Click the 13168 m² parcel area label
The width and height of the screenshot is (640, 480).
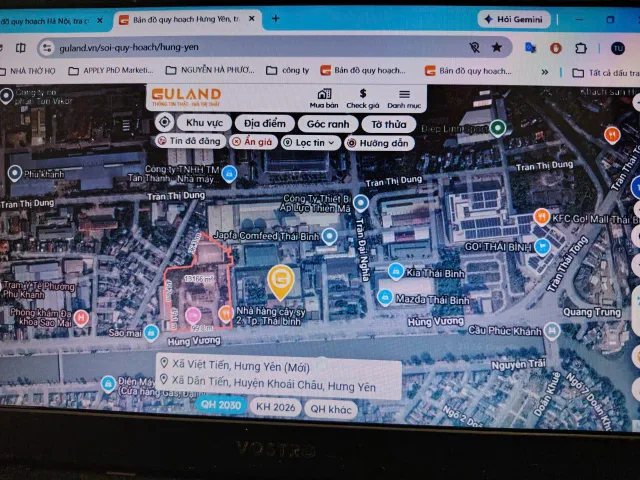pyautogui.click(x=199, y=279)
